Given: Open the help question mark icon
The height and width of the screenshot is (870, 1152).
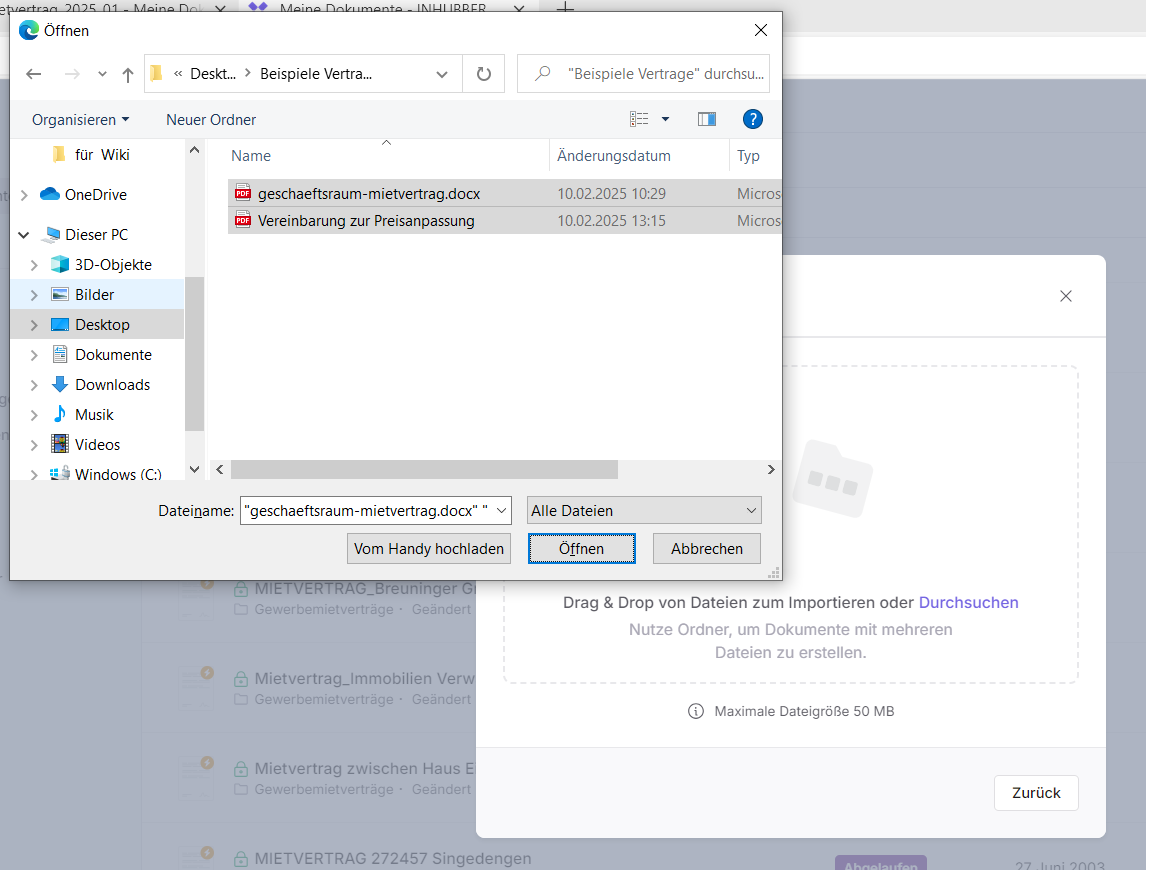Looking at the screenshot, I should click(x=753, y=119).
